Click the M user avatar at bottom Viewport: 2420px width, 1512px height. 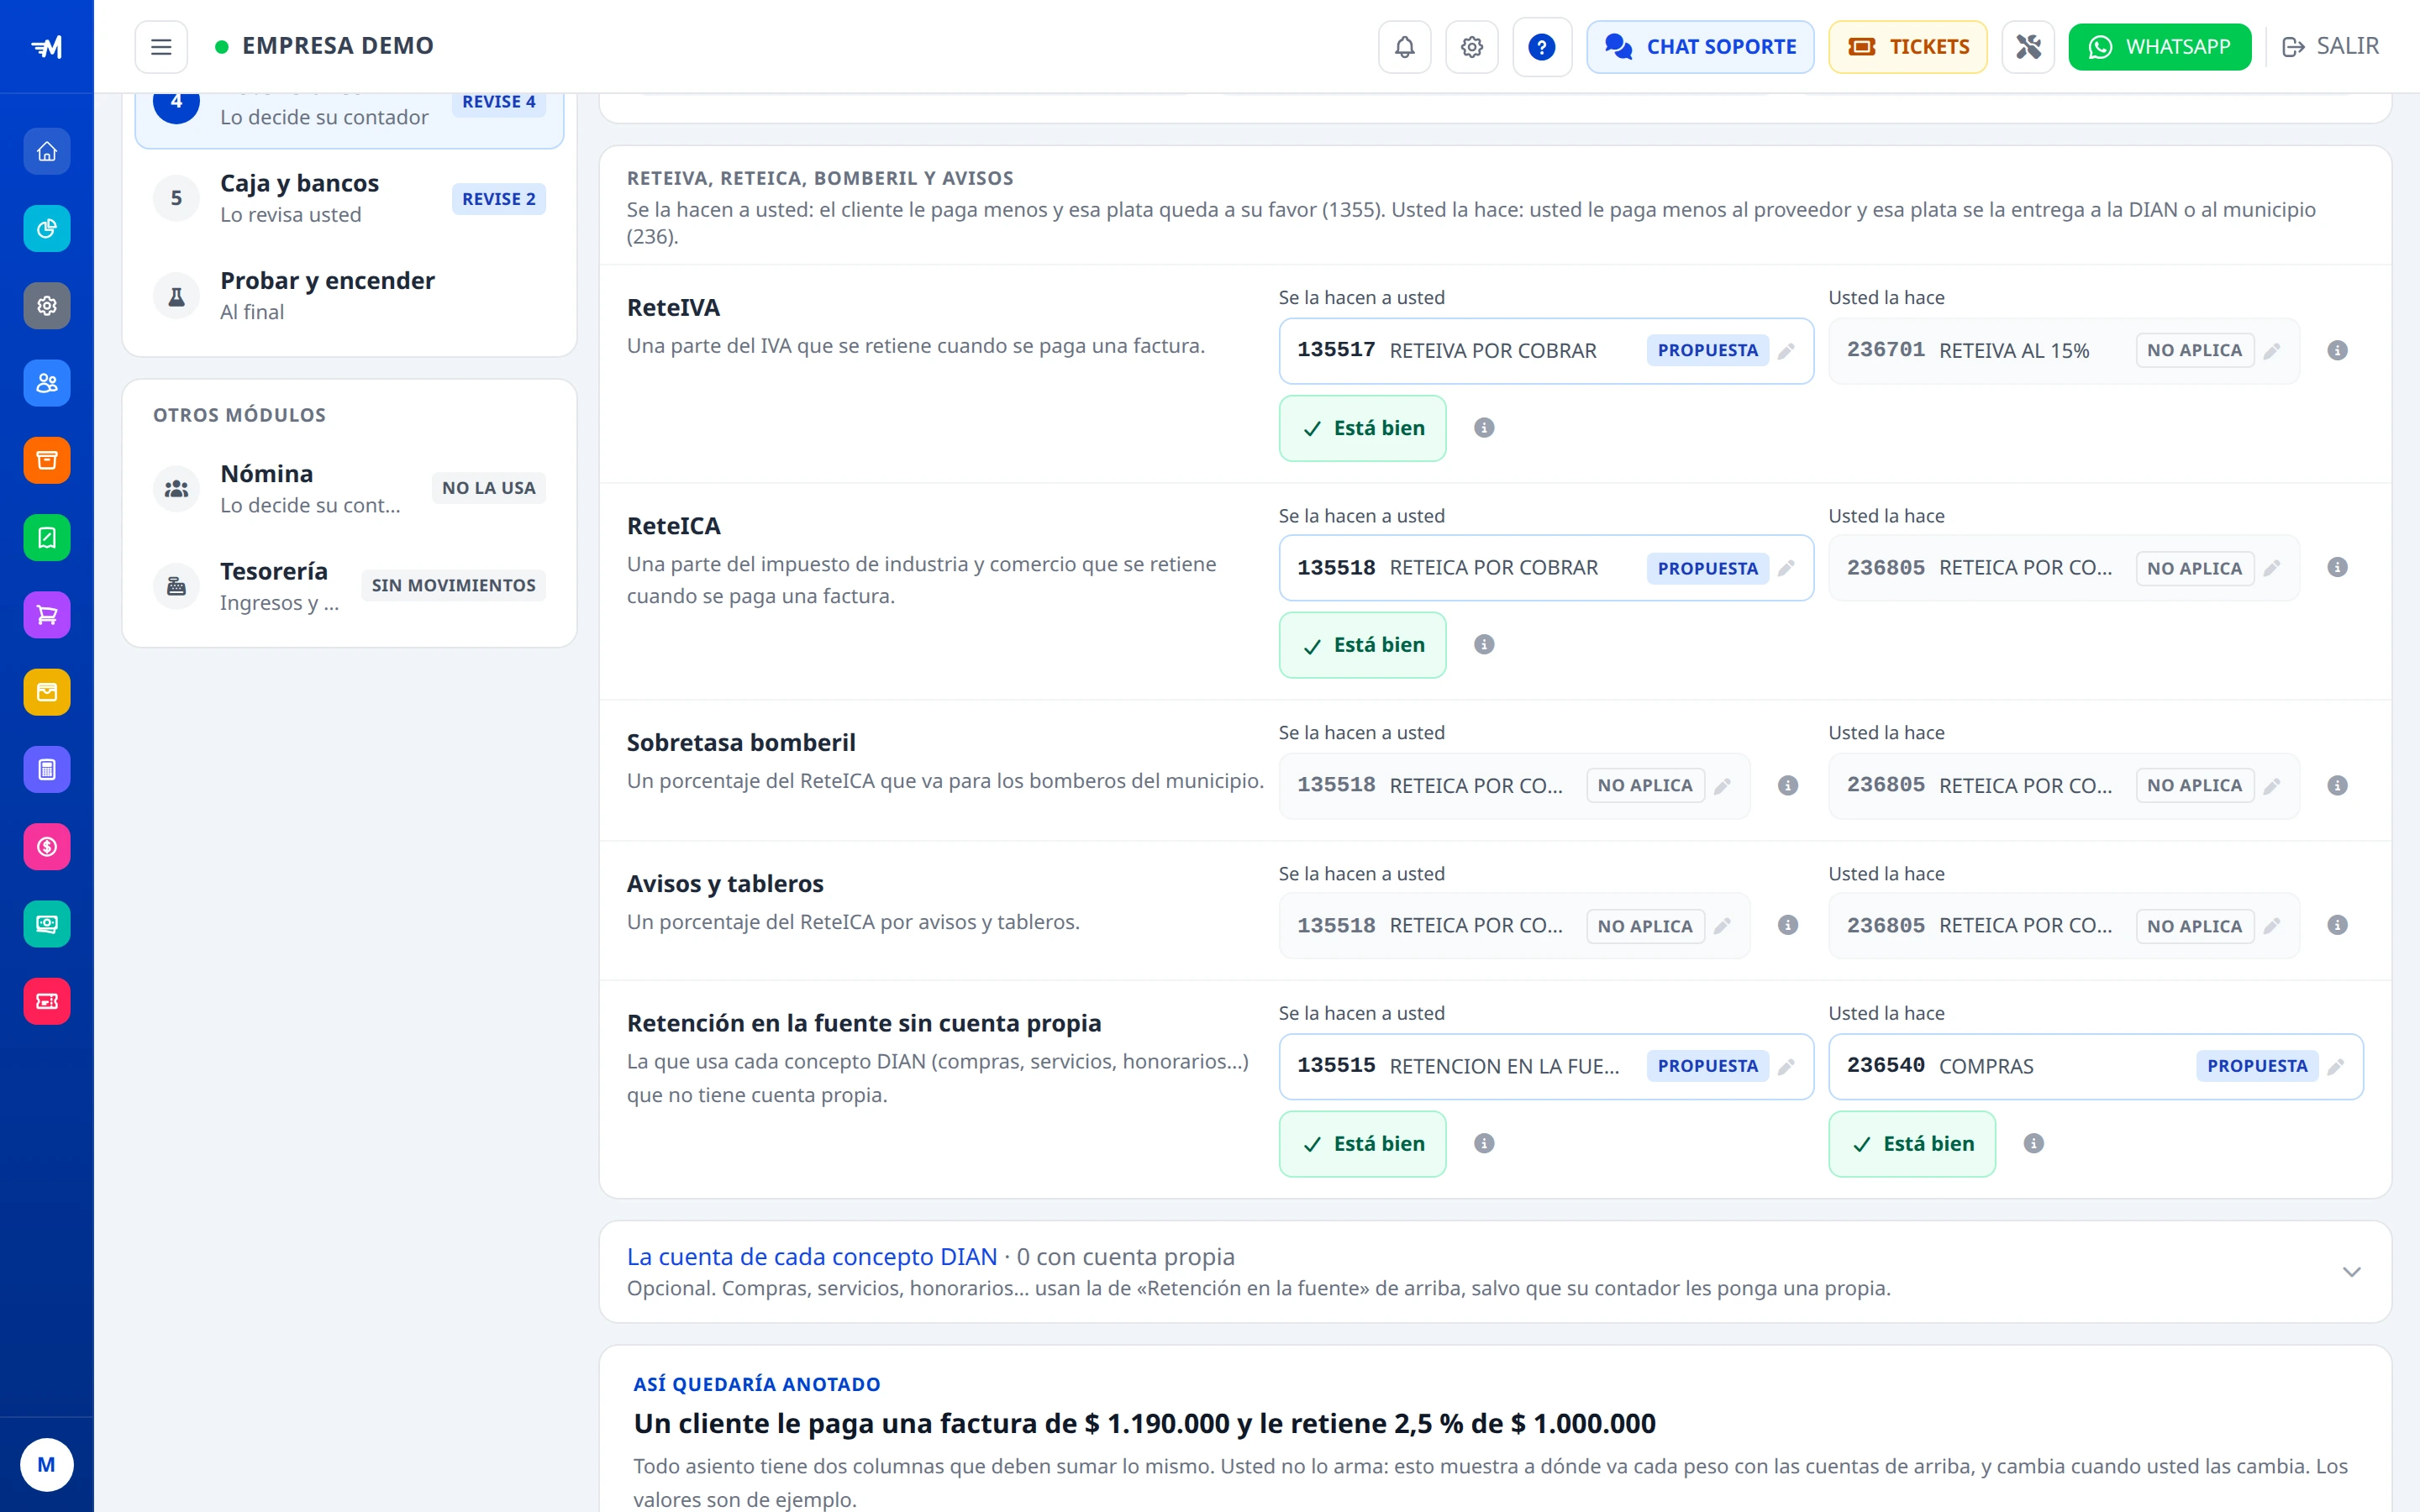tap(47, 1465)
